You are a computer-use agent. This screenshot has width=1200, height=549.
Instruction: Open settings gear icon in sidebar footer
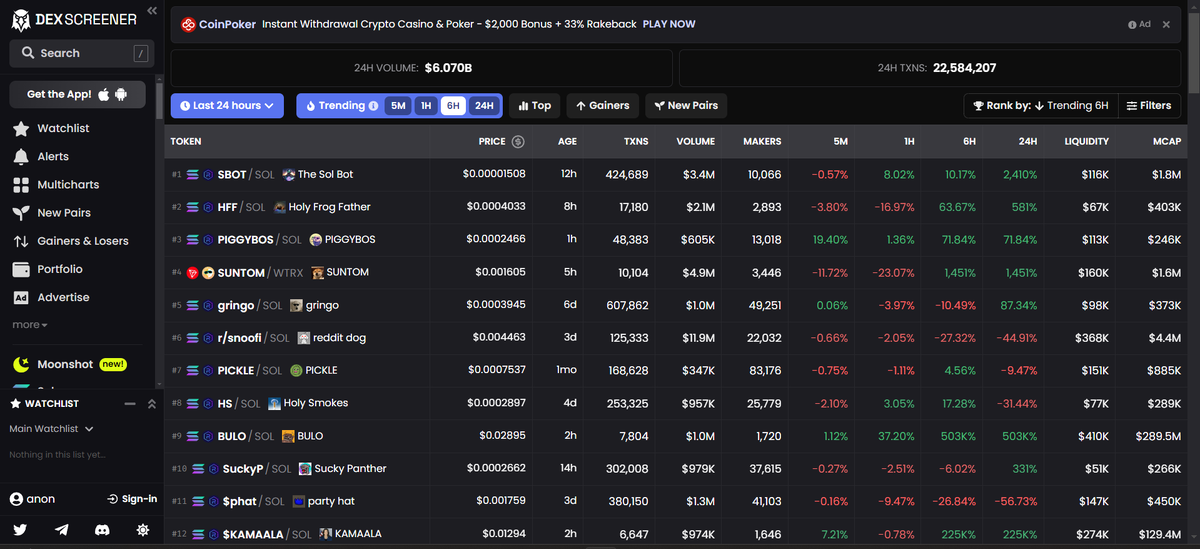tap(143, 529)
